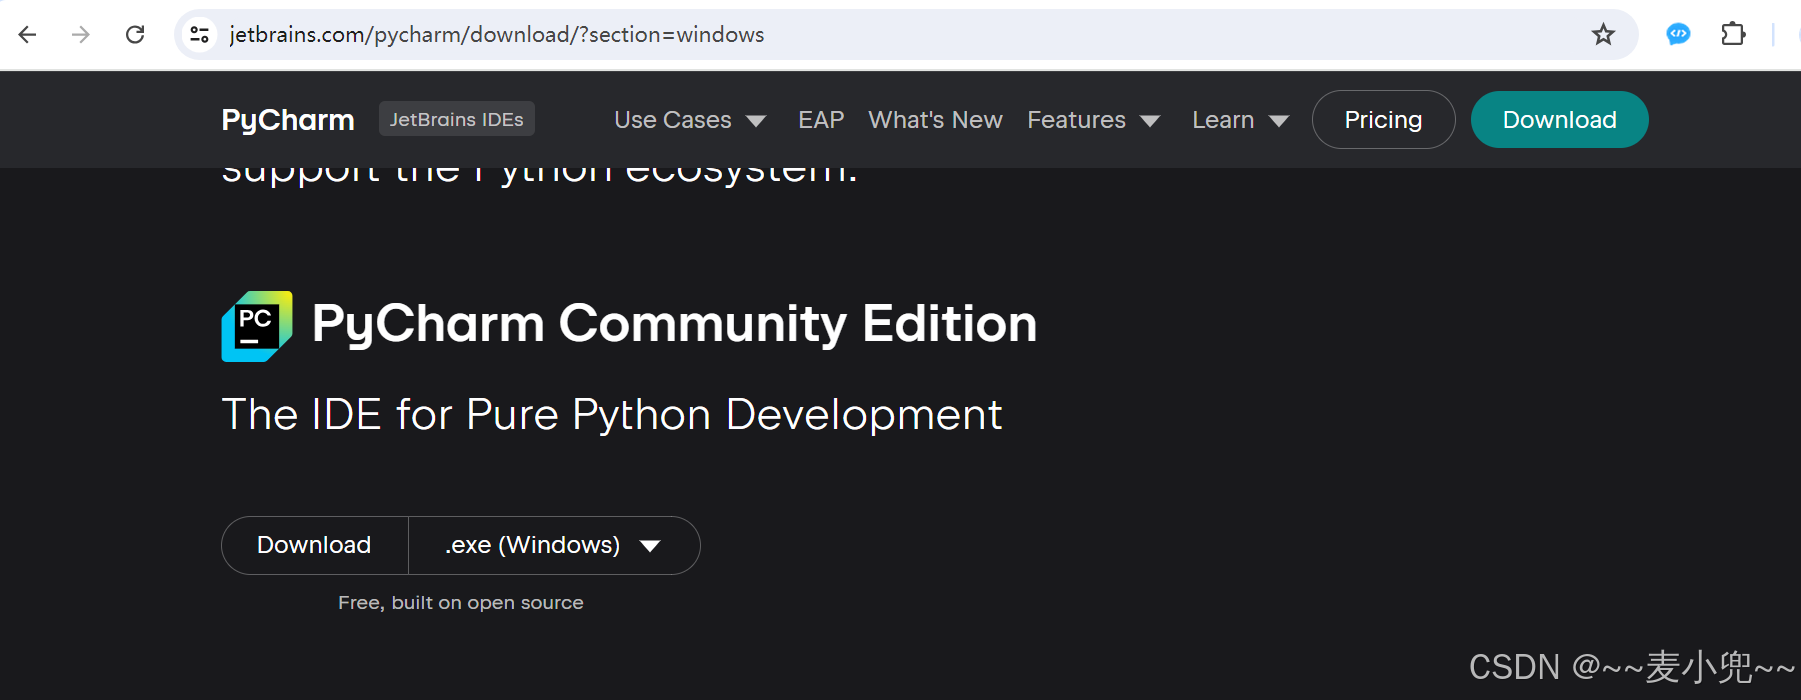Open the Pricing page
The height and width of the screenshot is (700, 1801).
[x=1383, y=120]
